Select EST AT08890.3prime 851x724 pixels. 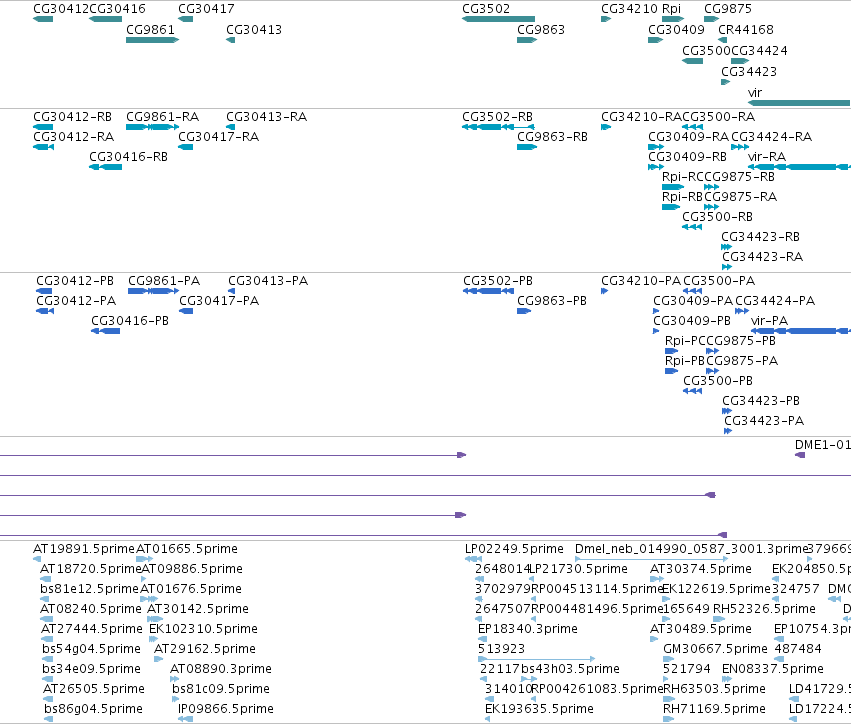tap(221, 669)
